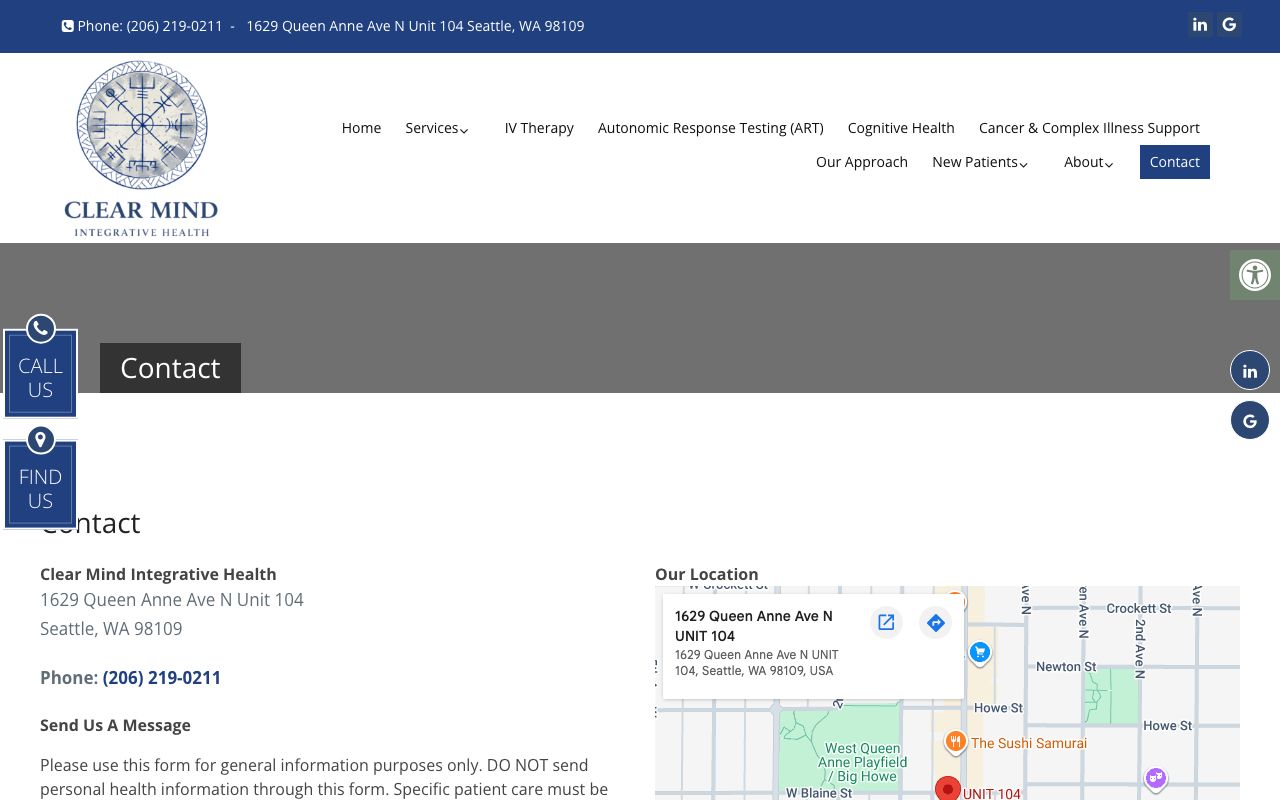The height and width of the screenshot is (800, 1280).
Task: Open map directions arrow icon
Action: click(x=935, y=623)
